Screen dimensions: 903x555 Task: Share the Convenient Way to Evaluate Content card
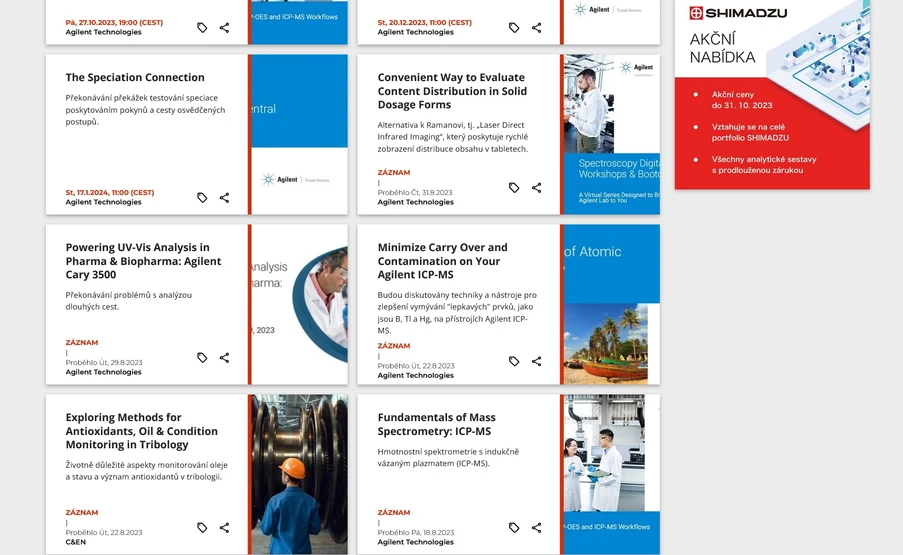[537, 188]
